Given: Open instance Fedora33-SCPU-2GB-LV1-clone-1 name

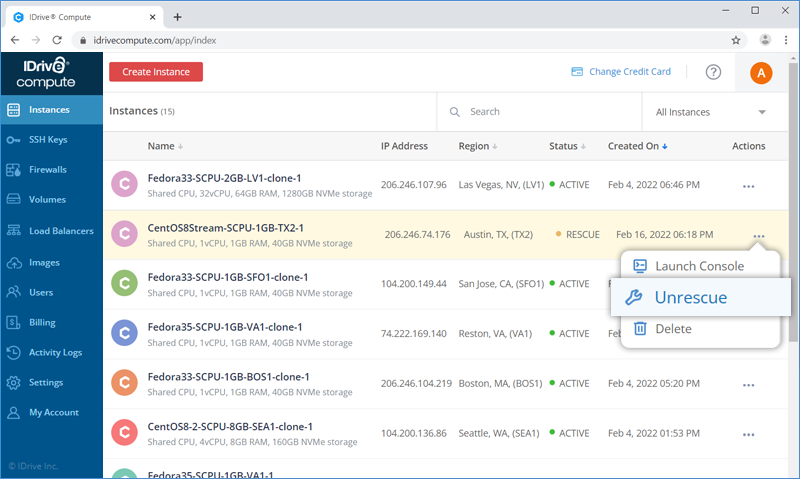Looking at the screenshot, I should (x=224, y=178).
